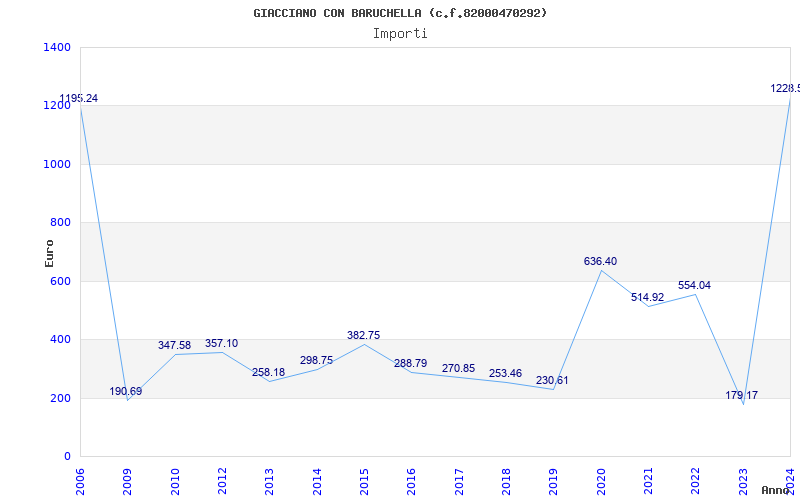The height and width of the screenshot is (500, 800).
Task: Select the 1000 y-axis tick label
Action: (57, 164)
